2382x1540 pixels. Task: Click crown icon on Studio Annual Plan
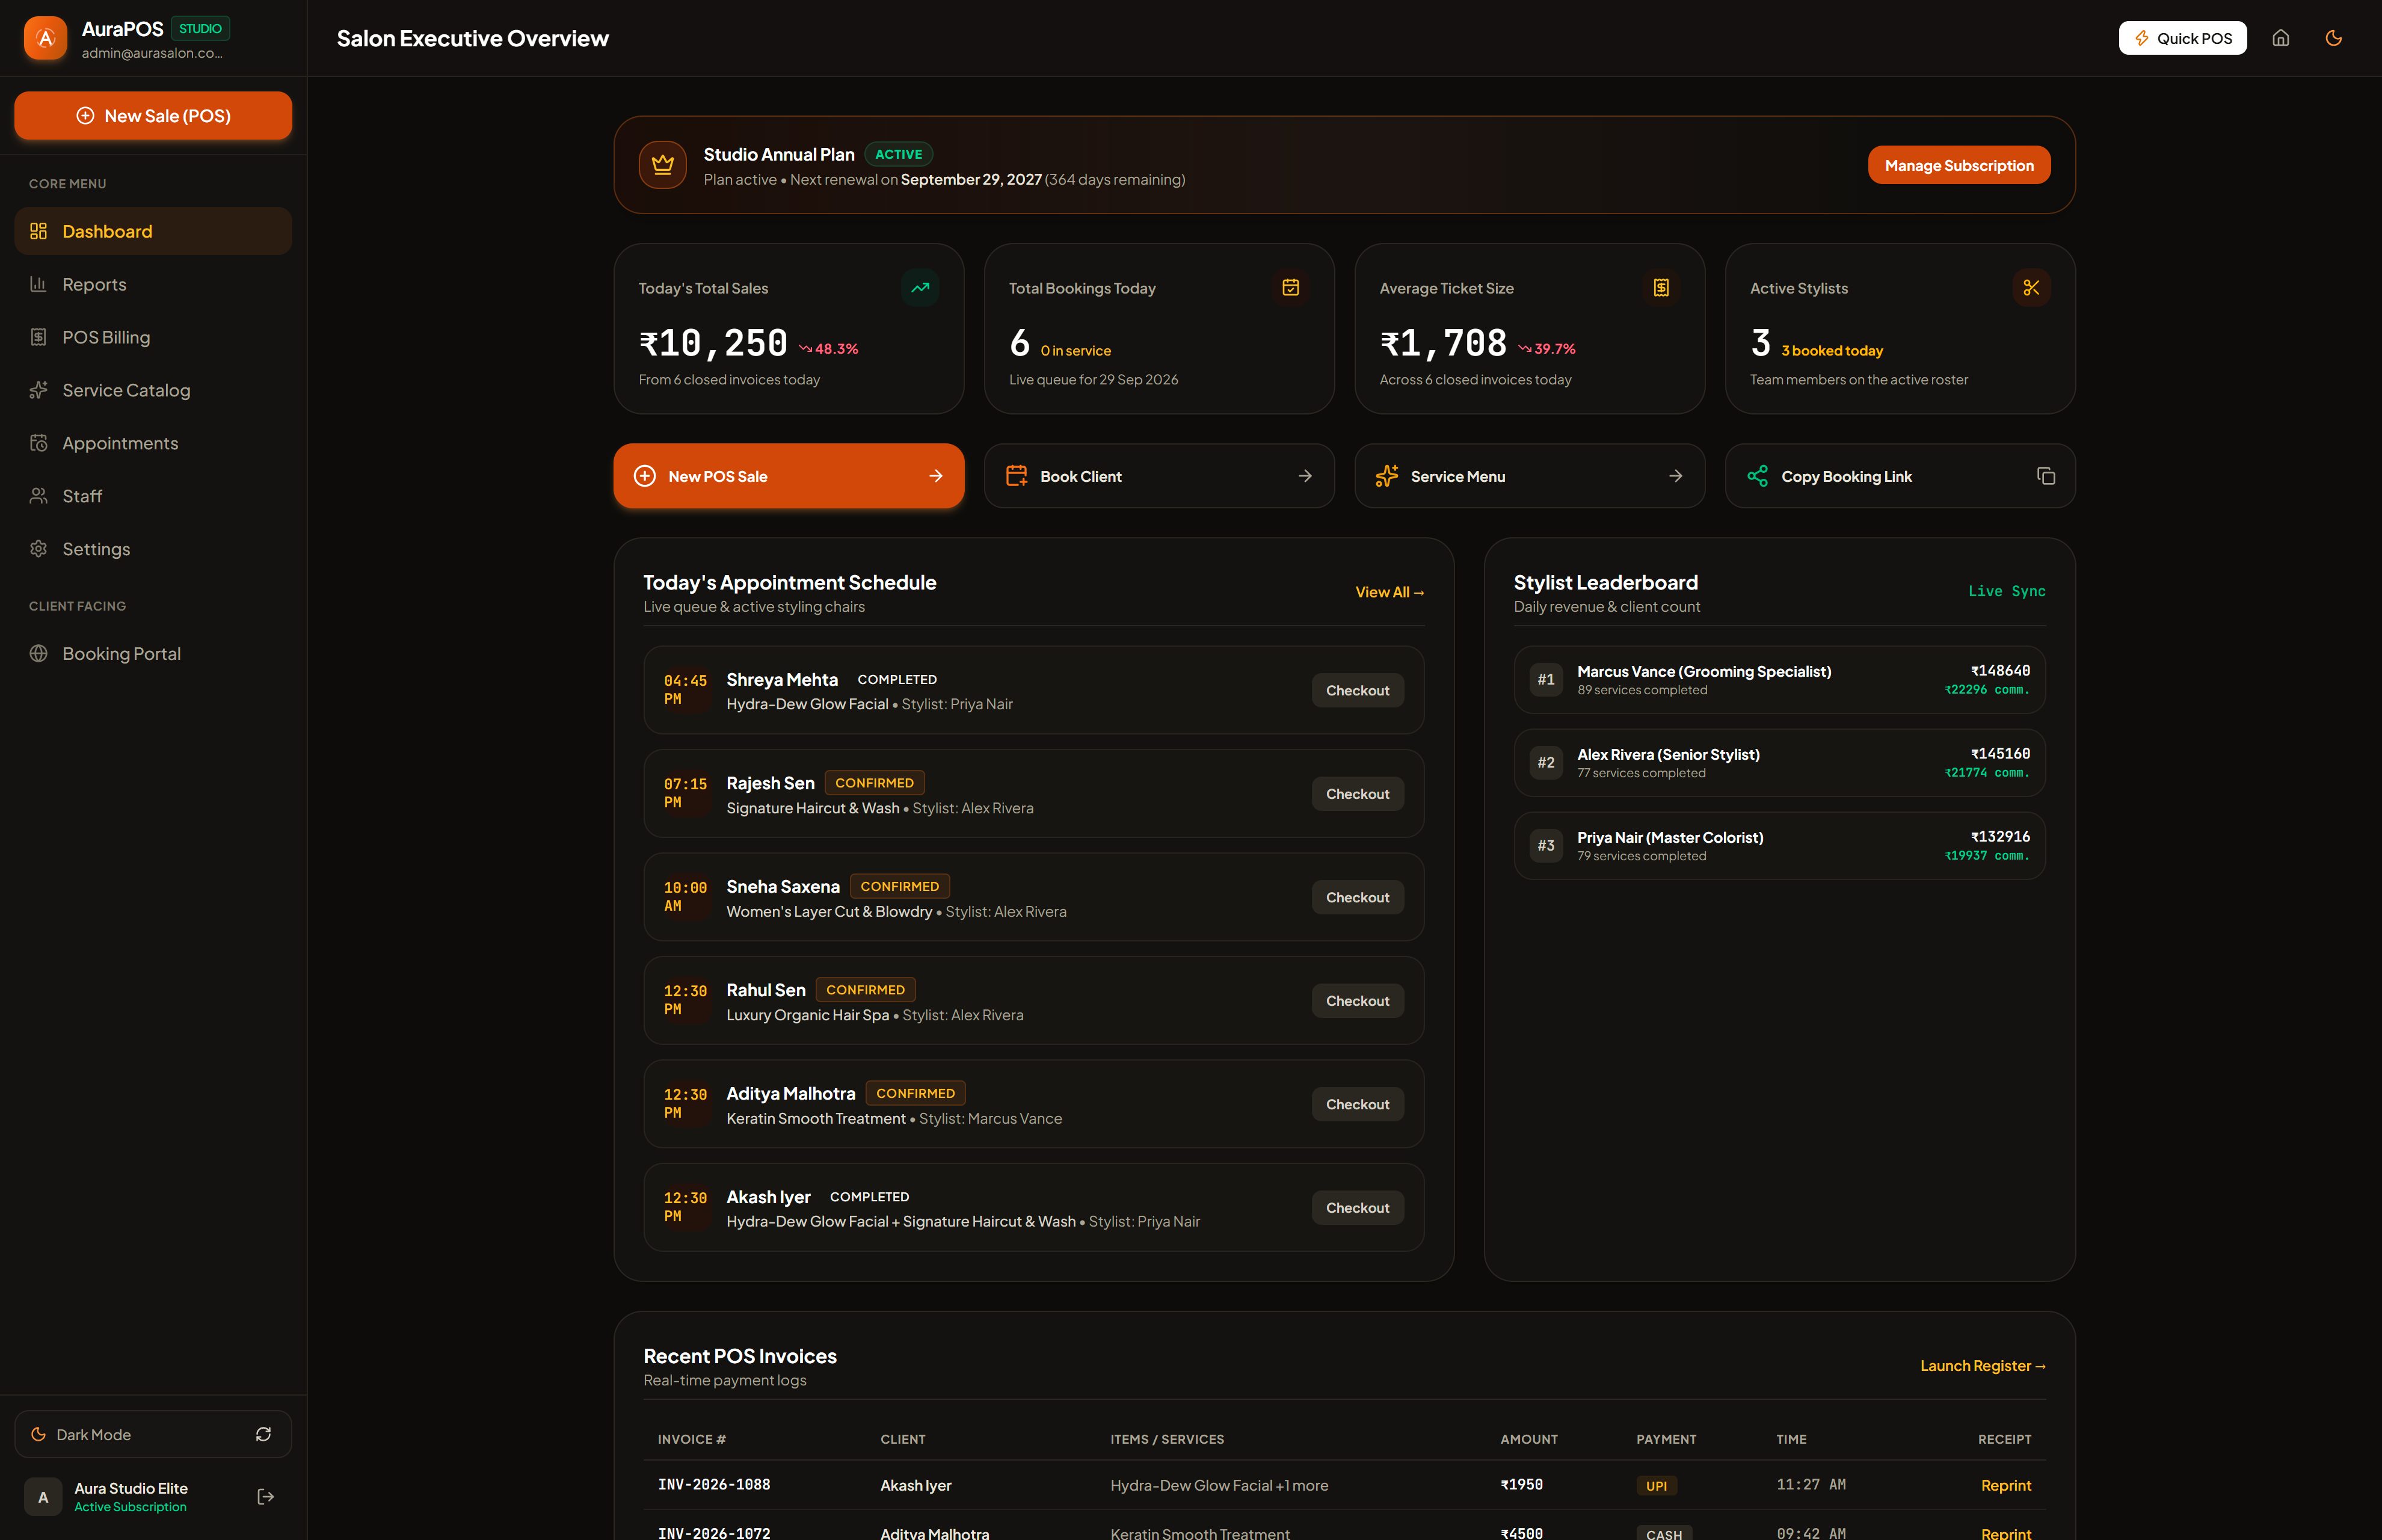click(x=662, y=165)
